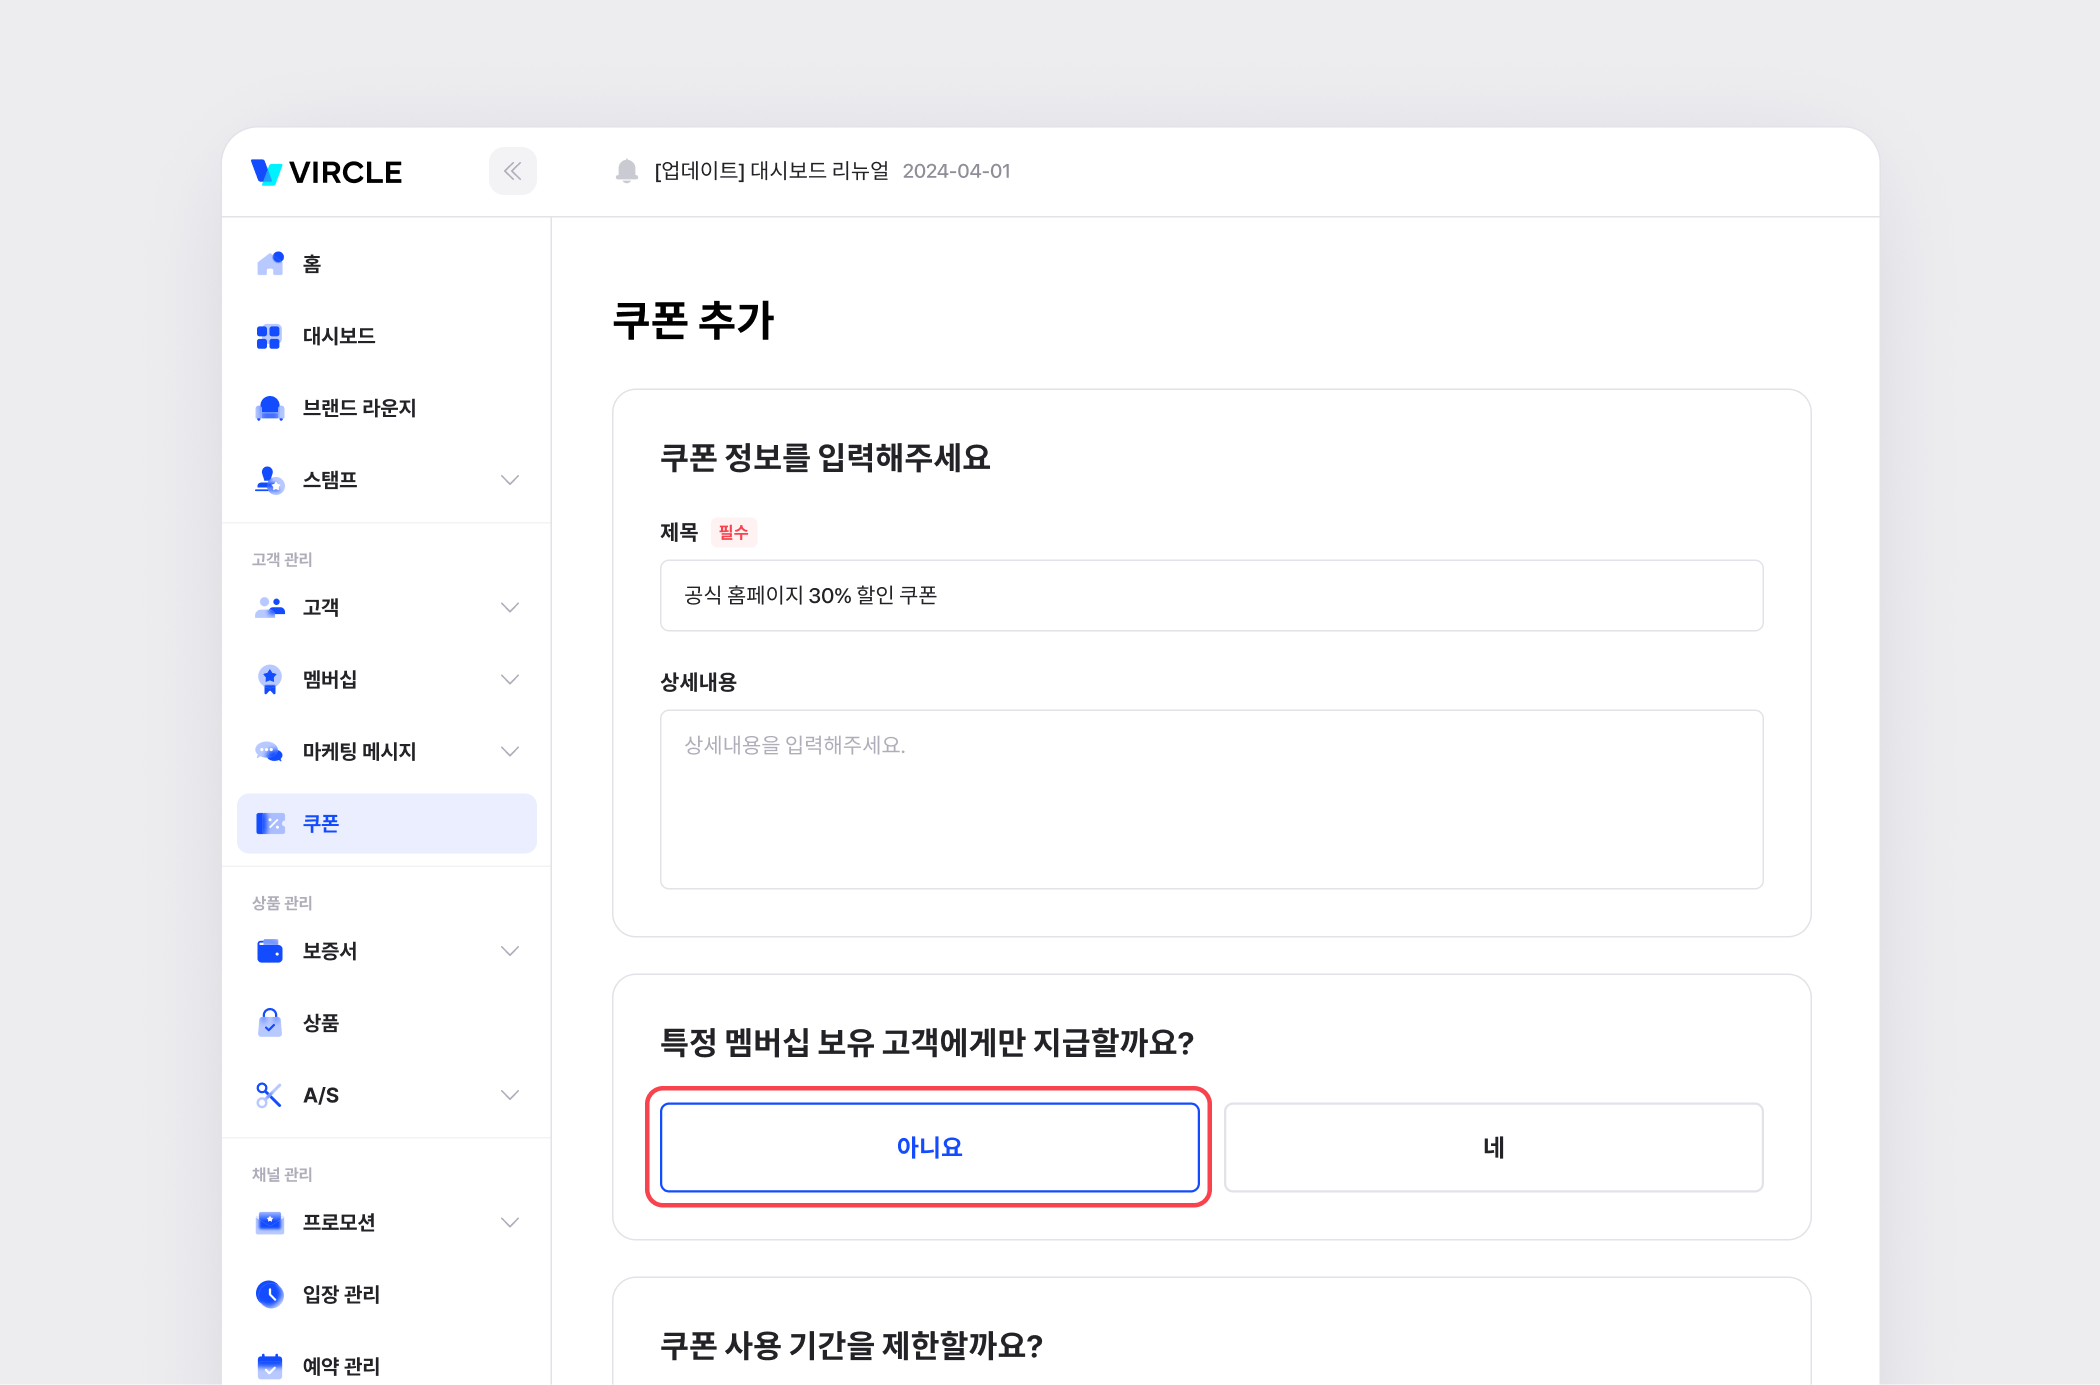2100x1385 pixels.
Task: Expand the 스탬프 menu chevron
Action: point(510,480)
